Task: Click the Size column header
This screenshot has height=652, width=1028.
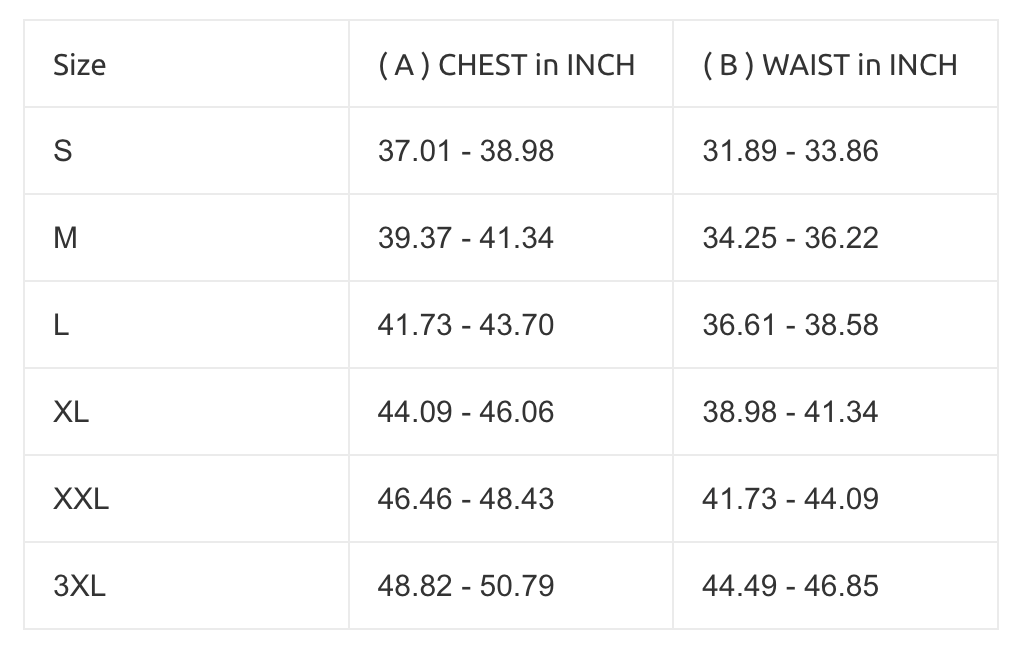Action: coord(79,65)
